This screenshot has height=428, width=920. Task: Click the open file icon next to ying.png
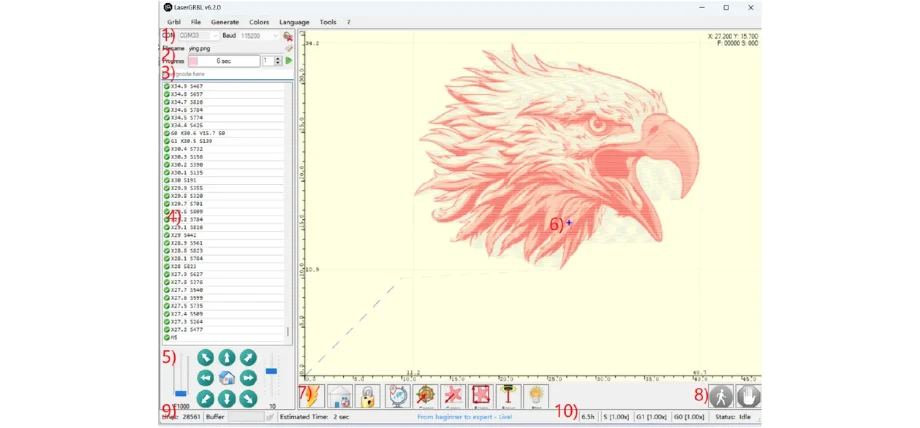point(288,48)
